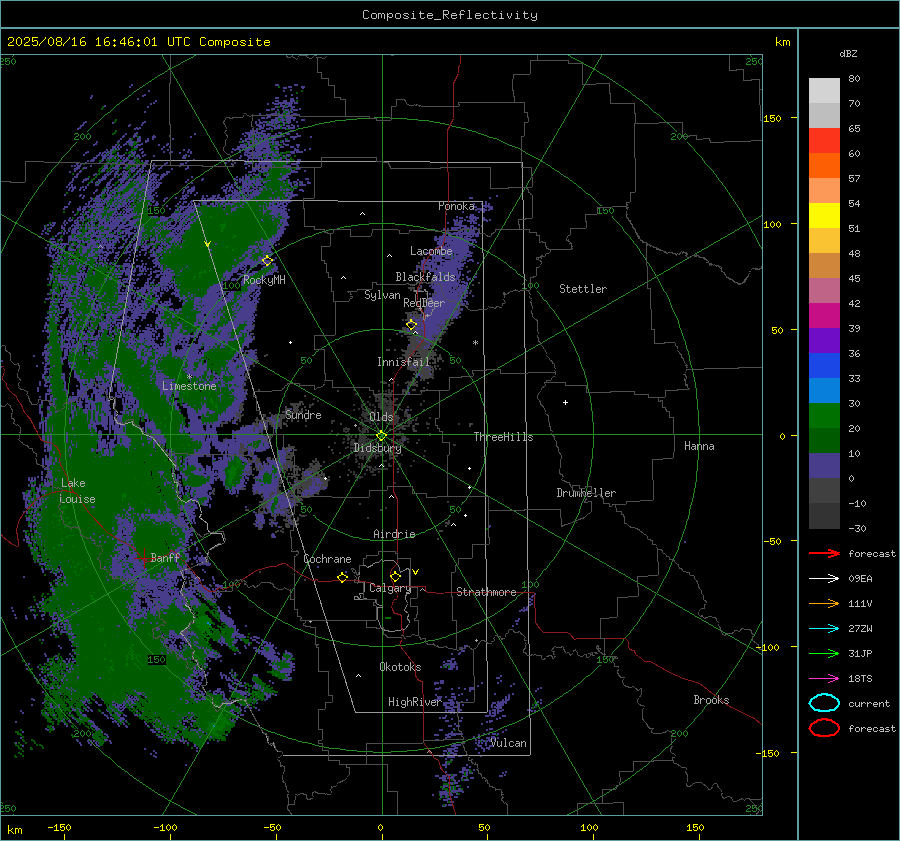Click the Stettler town label
The height and width of the screenshot is (841, 900).
[x=583, y=289]
